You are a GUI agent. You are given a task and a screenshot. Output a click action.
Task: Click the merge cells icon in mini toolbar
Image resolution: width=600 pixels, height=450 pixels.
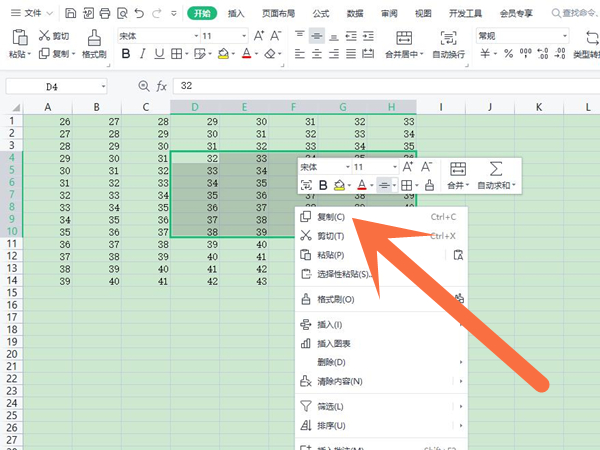click(x=458, y=169)
